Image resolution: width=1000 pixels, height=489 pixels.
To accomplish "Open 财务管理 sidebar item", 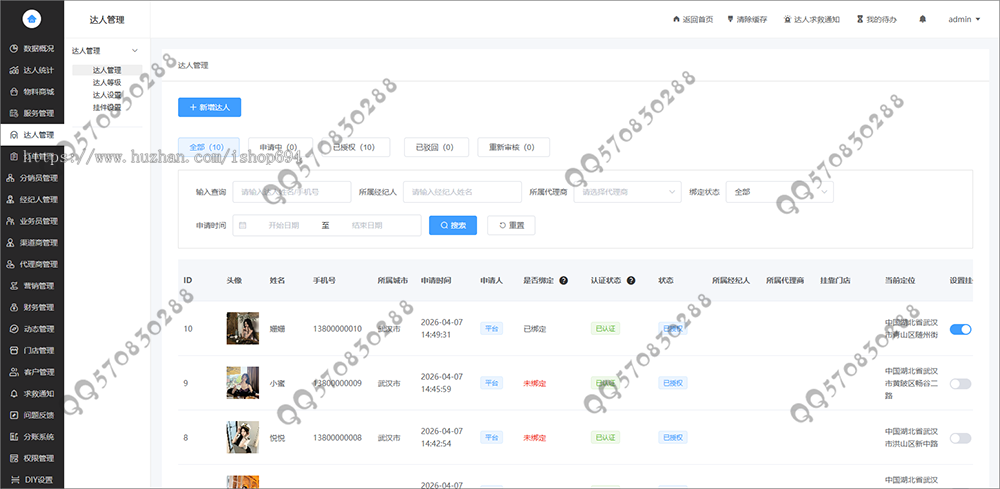I will click(x=32, y=307).
